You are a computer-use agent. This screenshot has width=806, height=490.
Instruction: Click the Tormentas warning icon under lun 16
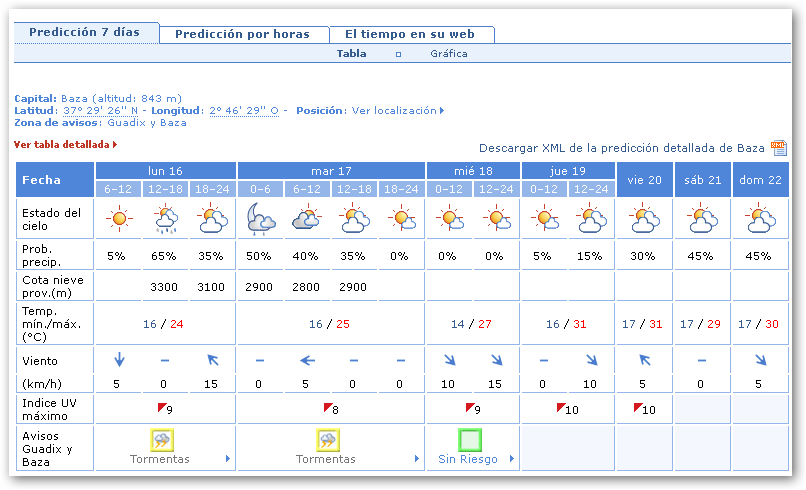160,440
